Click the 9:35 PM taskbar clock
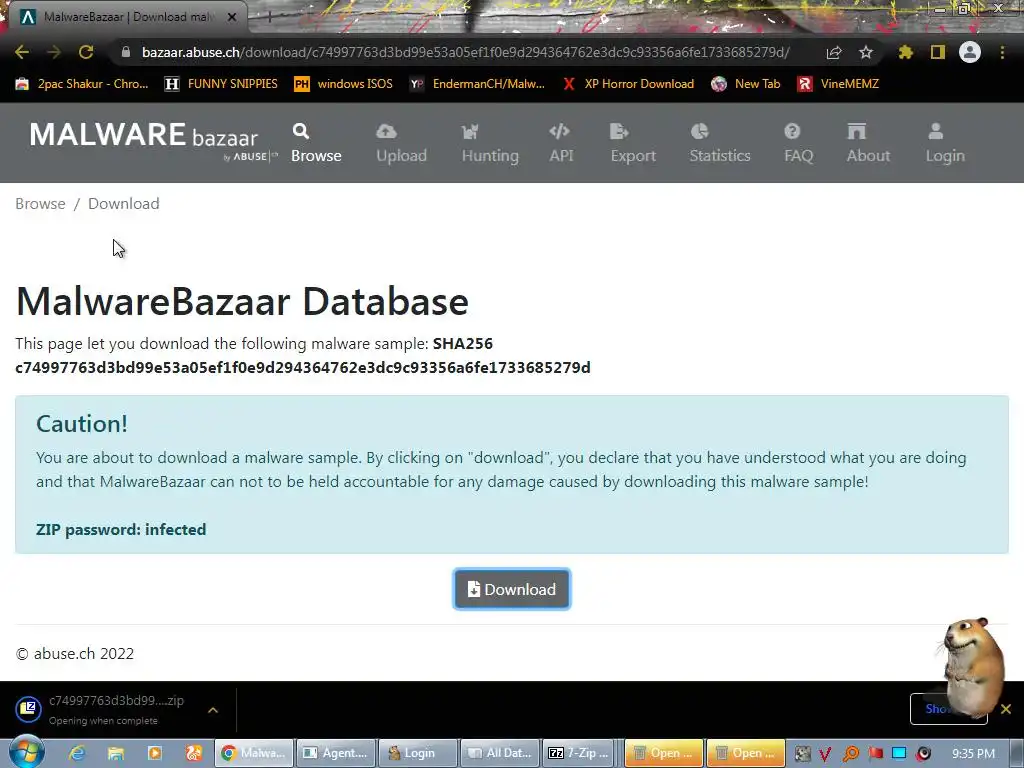 tap(973, 754)
